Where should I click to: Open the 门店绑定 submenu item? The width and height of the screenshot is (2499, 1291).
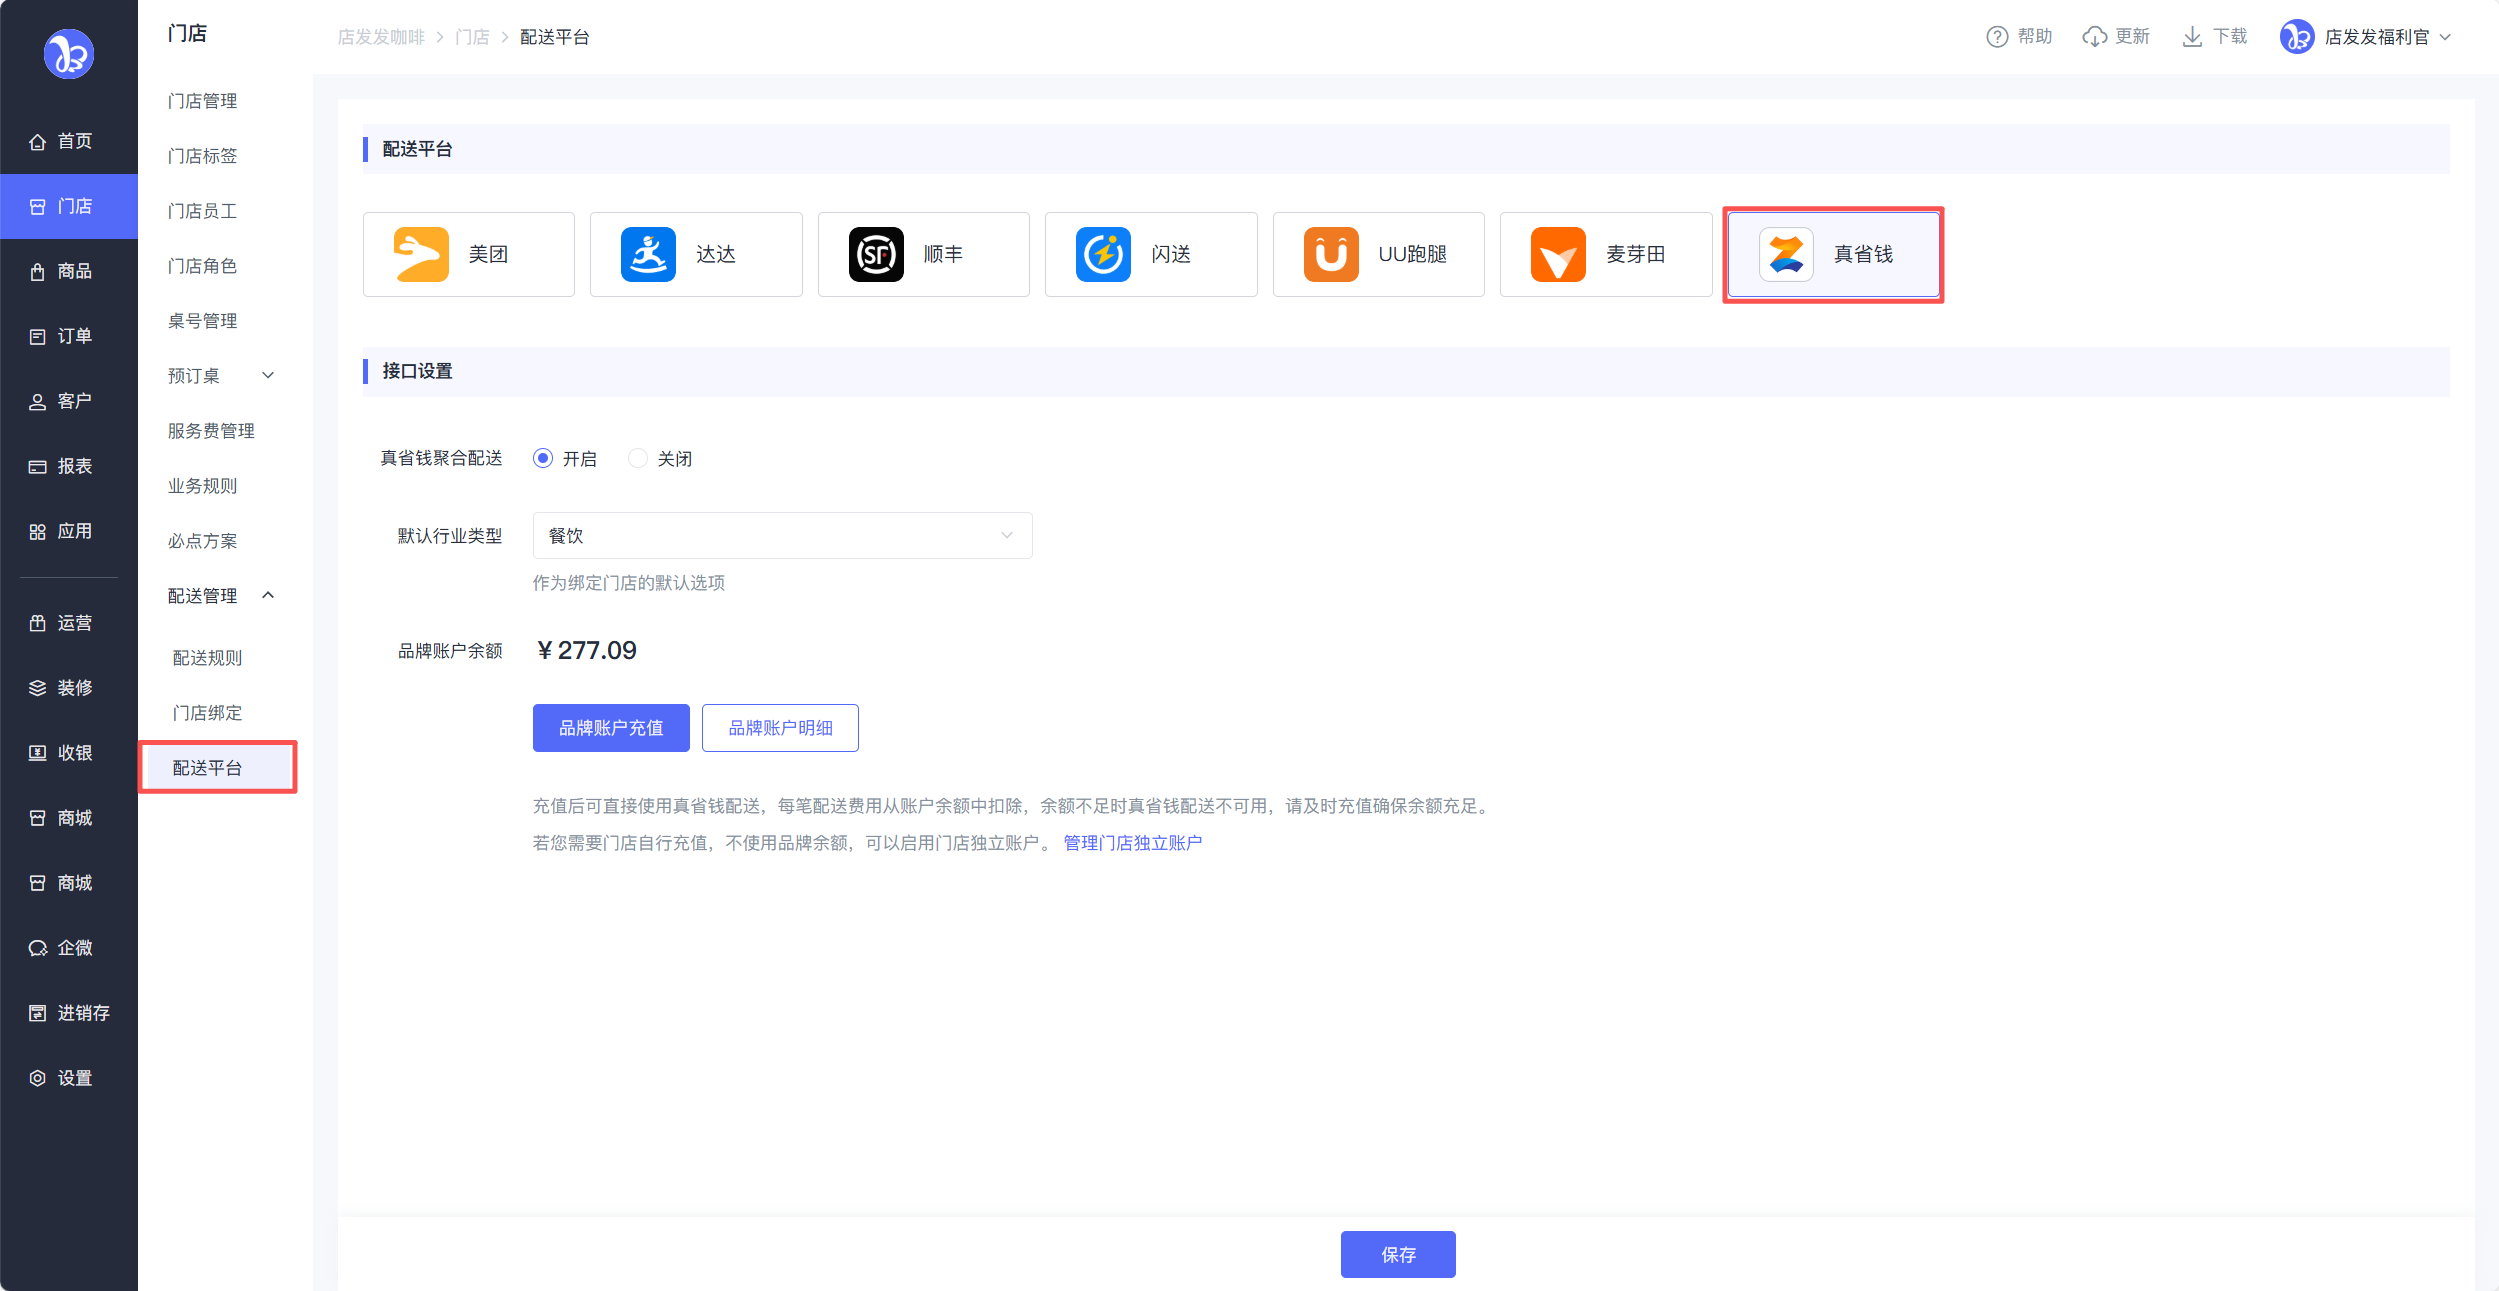click(207, 713)
